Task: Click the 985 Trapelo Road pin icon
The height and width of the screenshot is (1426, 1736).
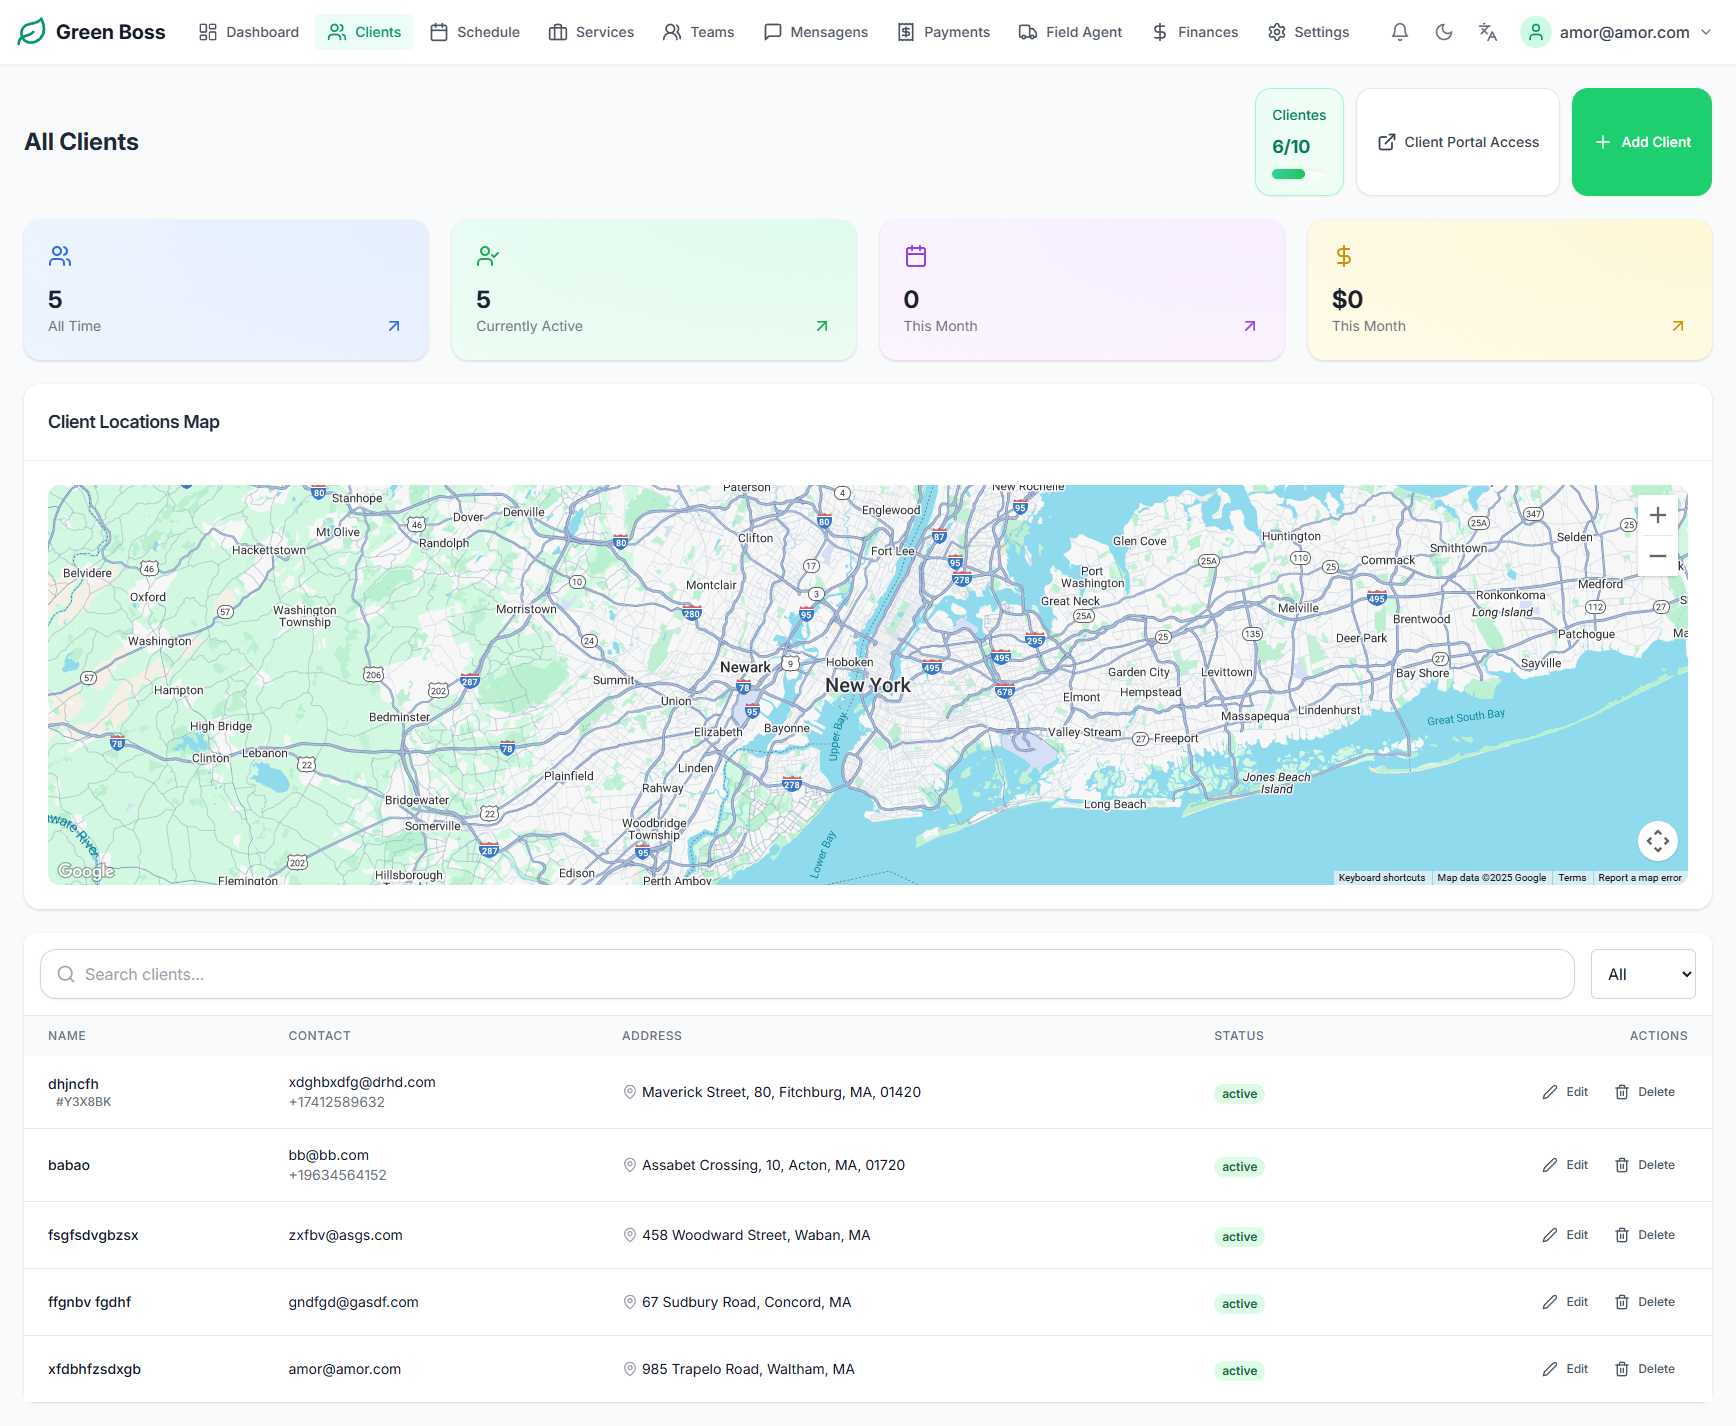Action: click(x=630, y=1369)
